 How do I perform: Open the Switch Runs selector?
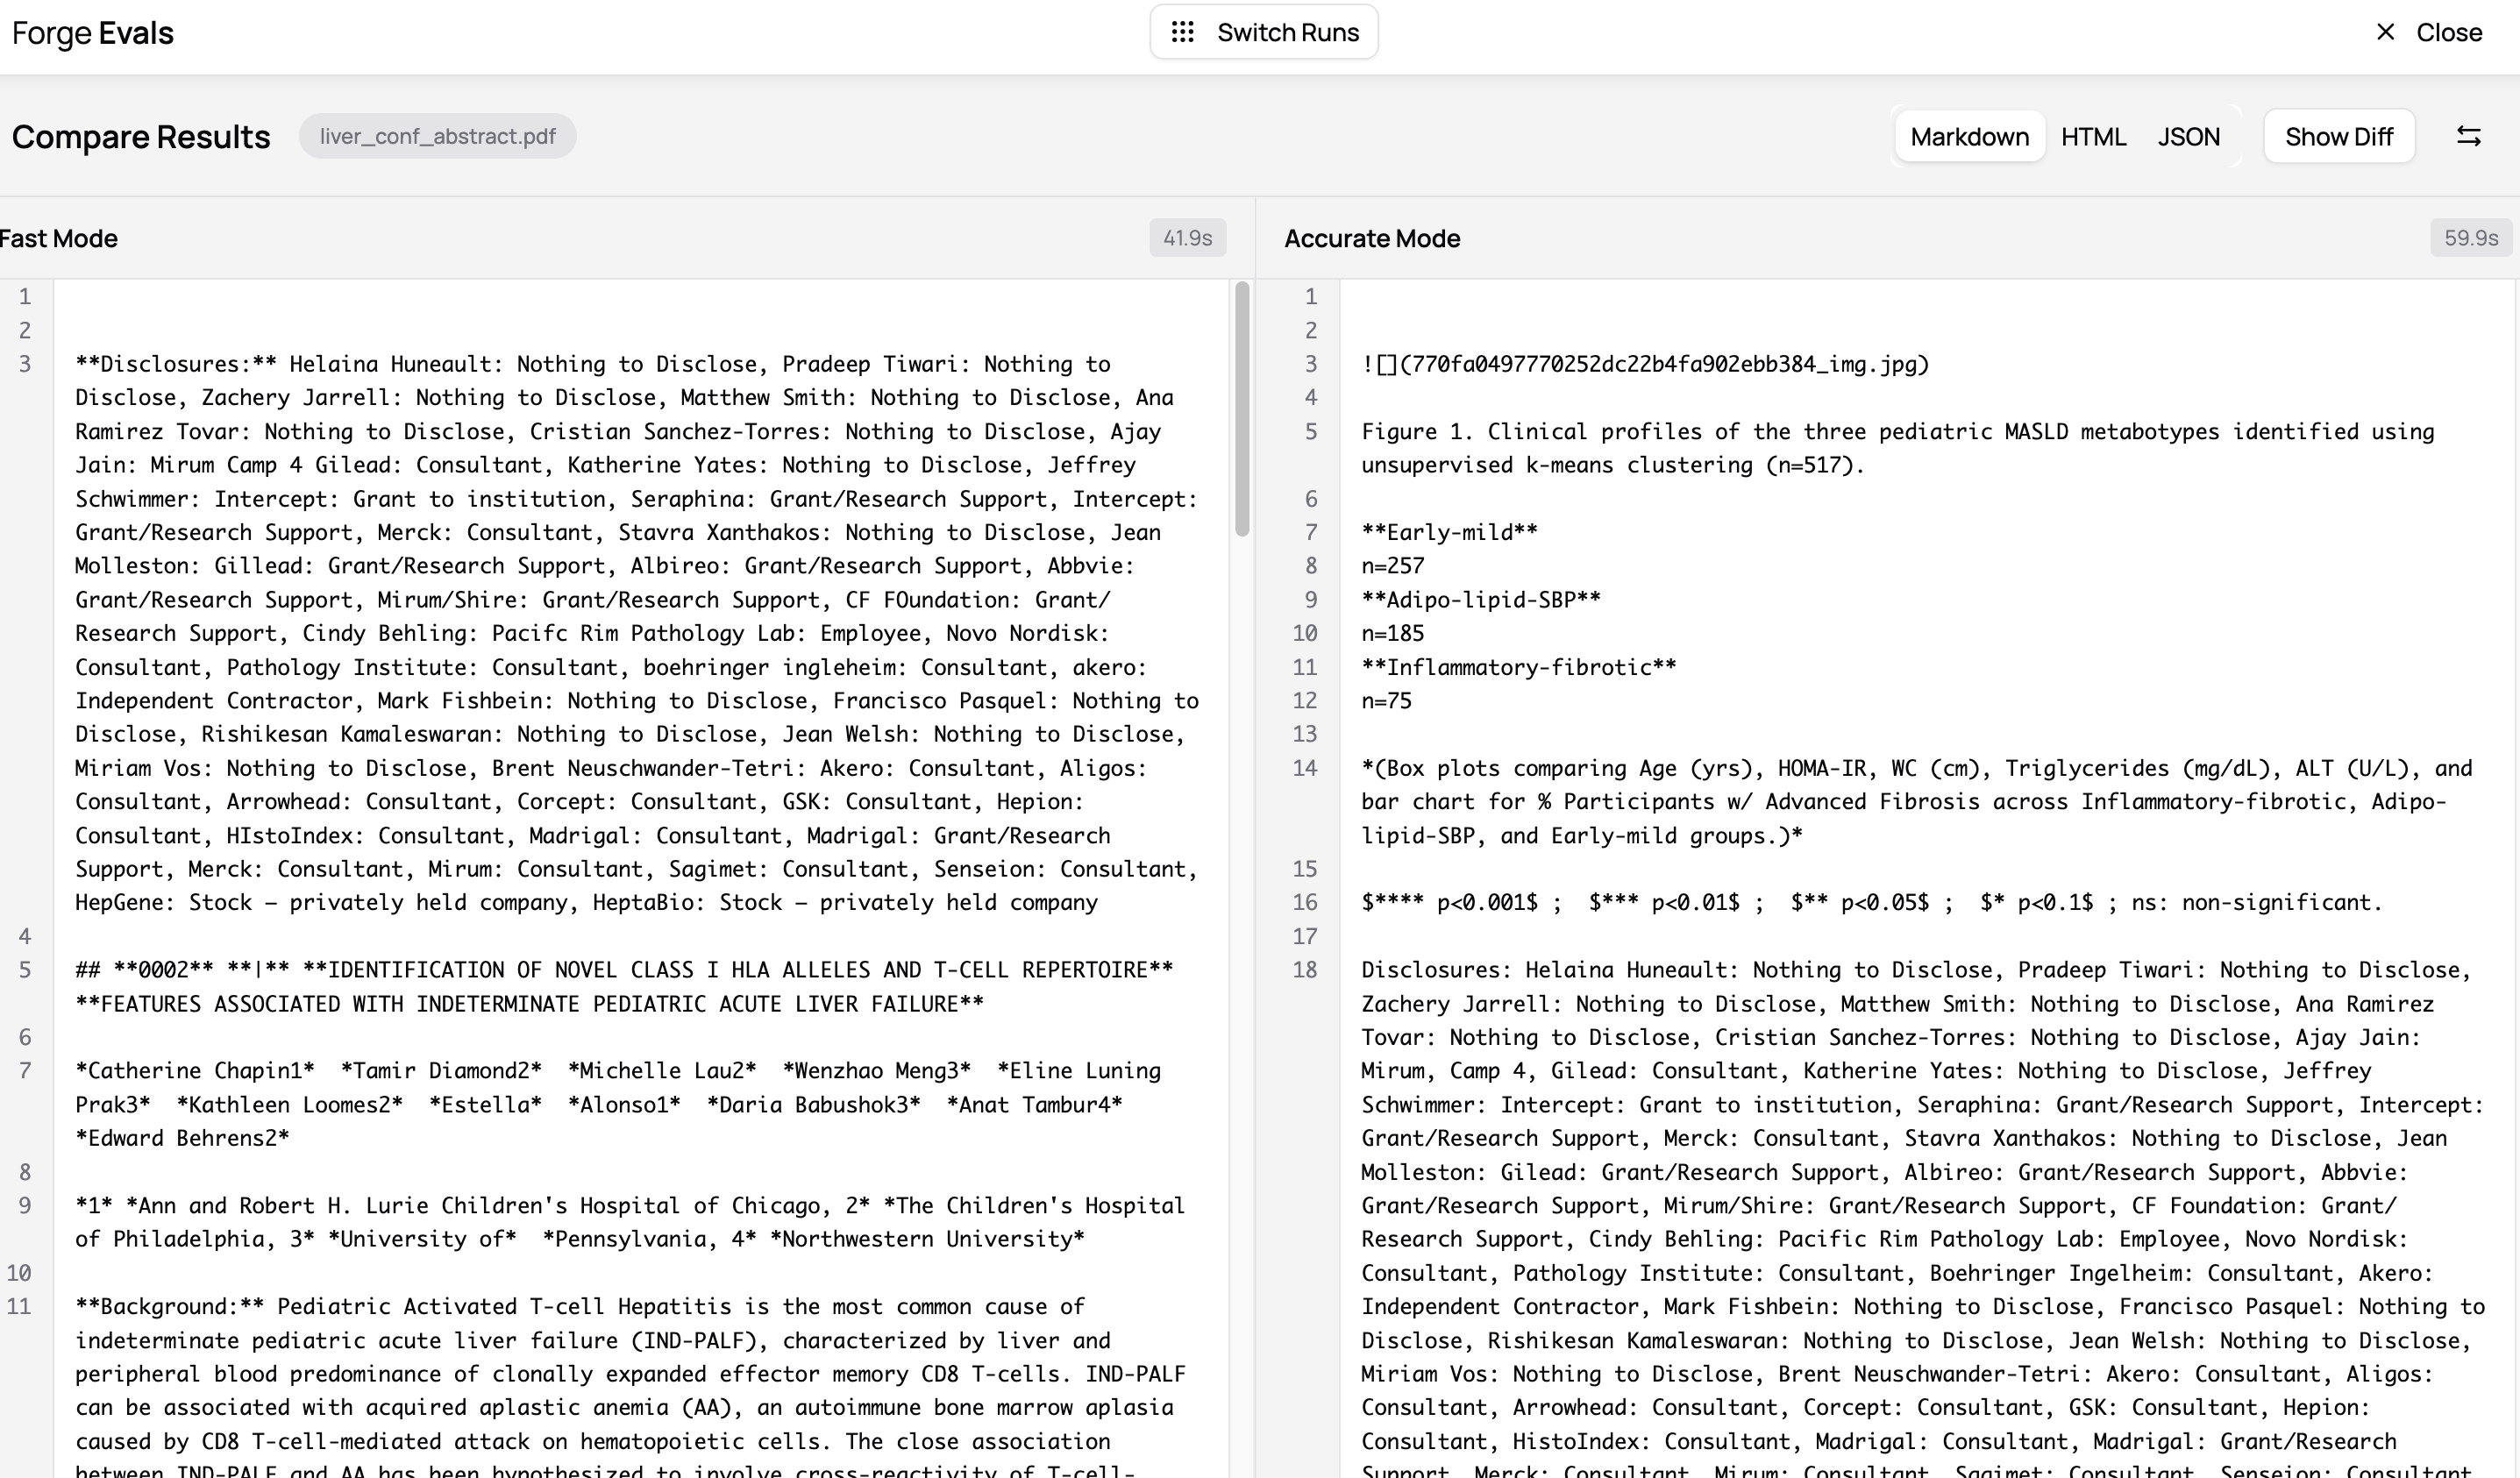click(x=1264, y=32)
